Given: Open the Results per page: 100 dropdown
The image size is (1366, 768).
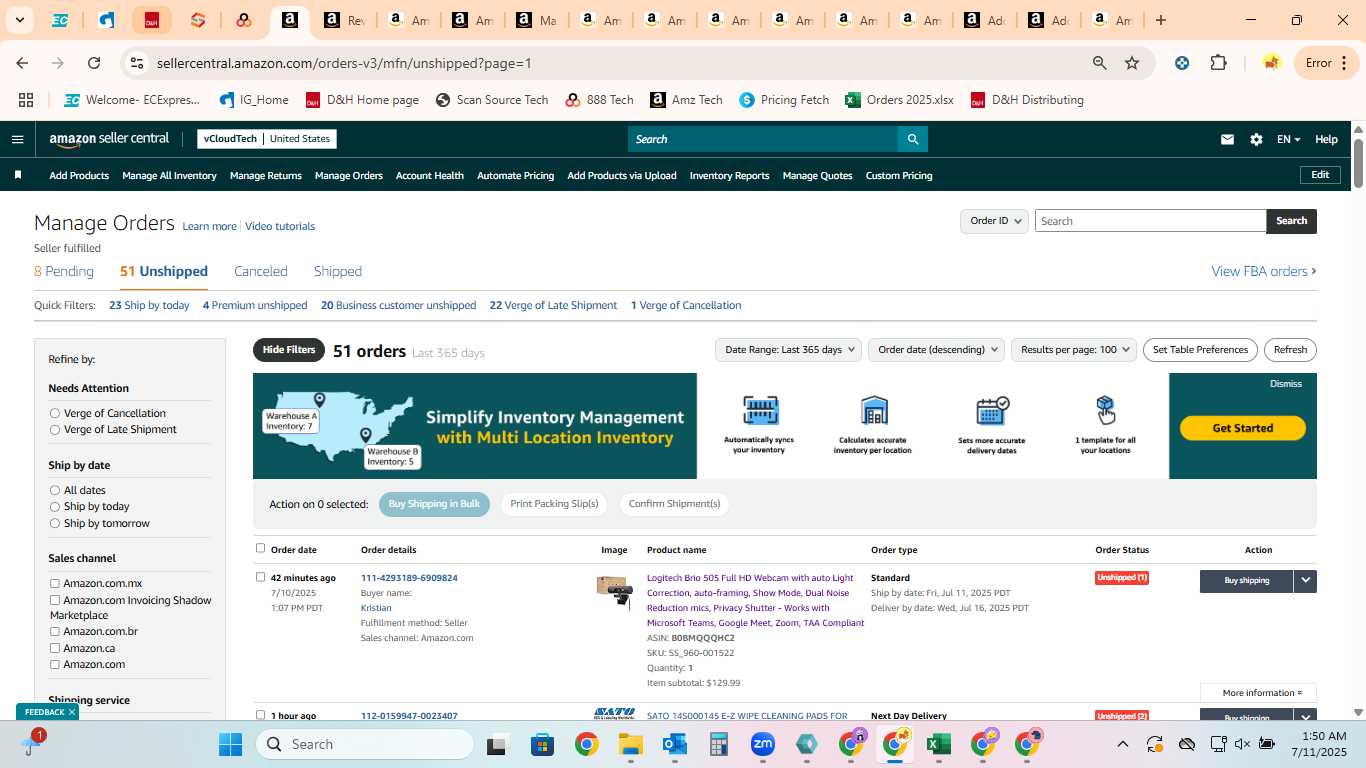Looking at the screenshot, I should pyautogui.click(x=1074, y=350).
